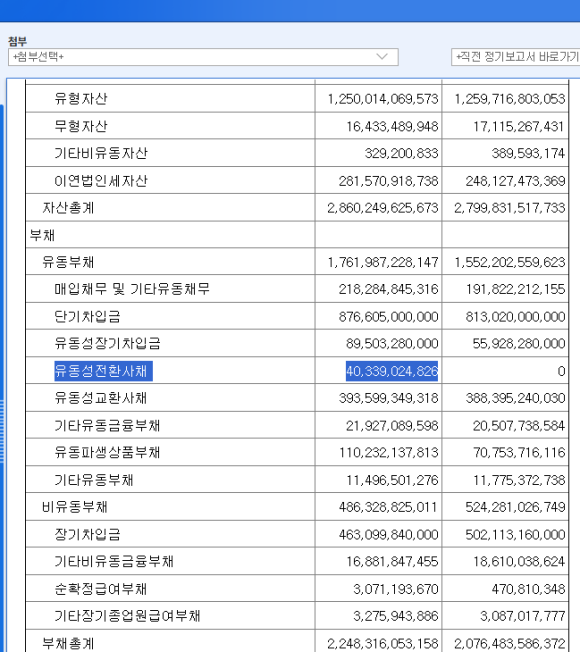This screenshot has width=580, height=652.
Task: Click the 유형자산 value 1,250,014,069,573
Action: click(x=383, y=99)
